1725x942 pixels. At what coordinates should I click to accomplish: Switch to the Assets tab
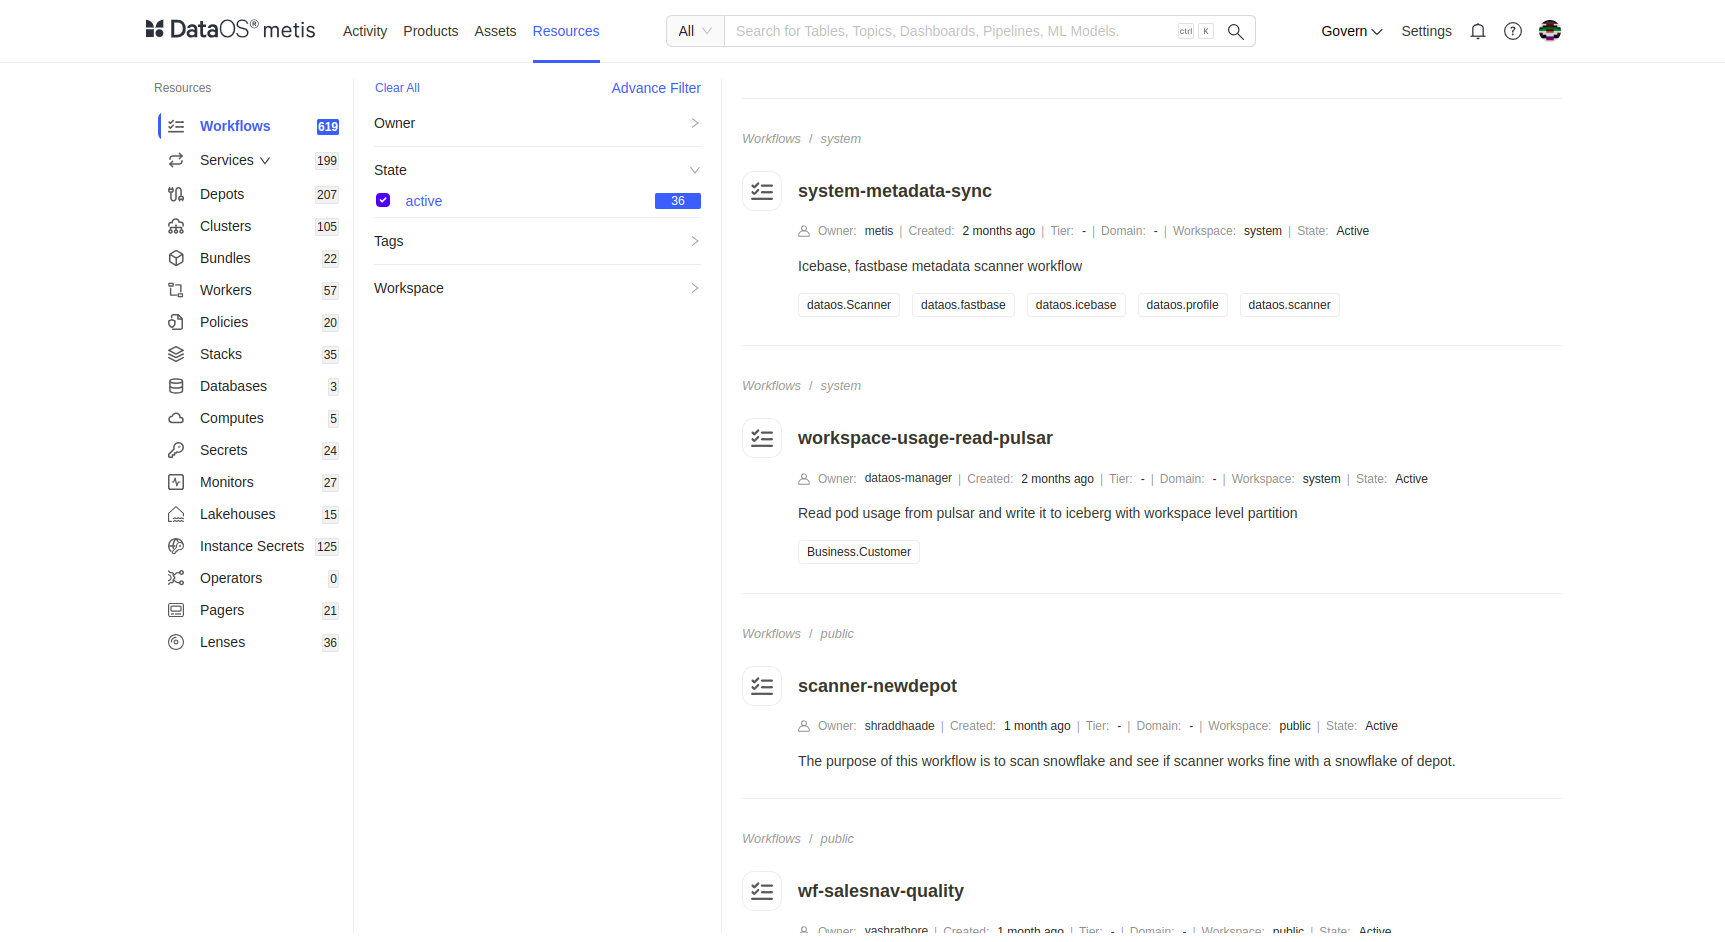(495, 31)
